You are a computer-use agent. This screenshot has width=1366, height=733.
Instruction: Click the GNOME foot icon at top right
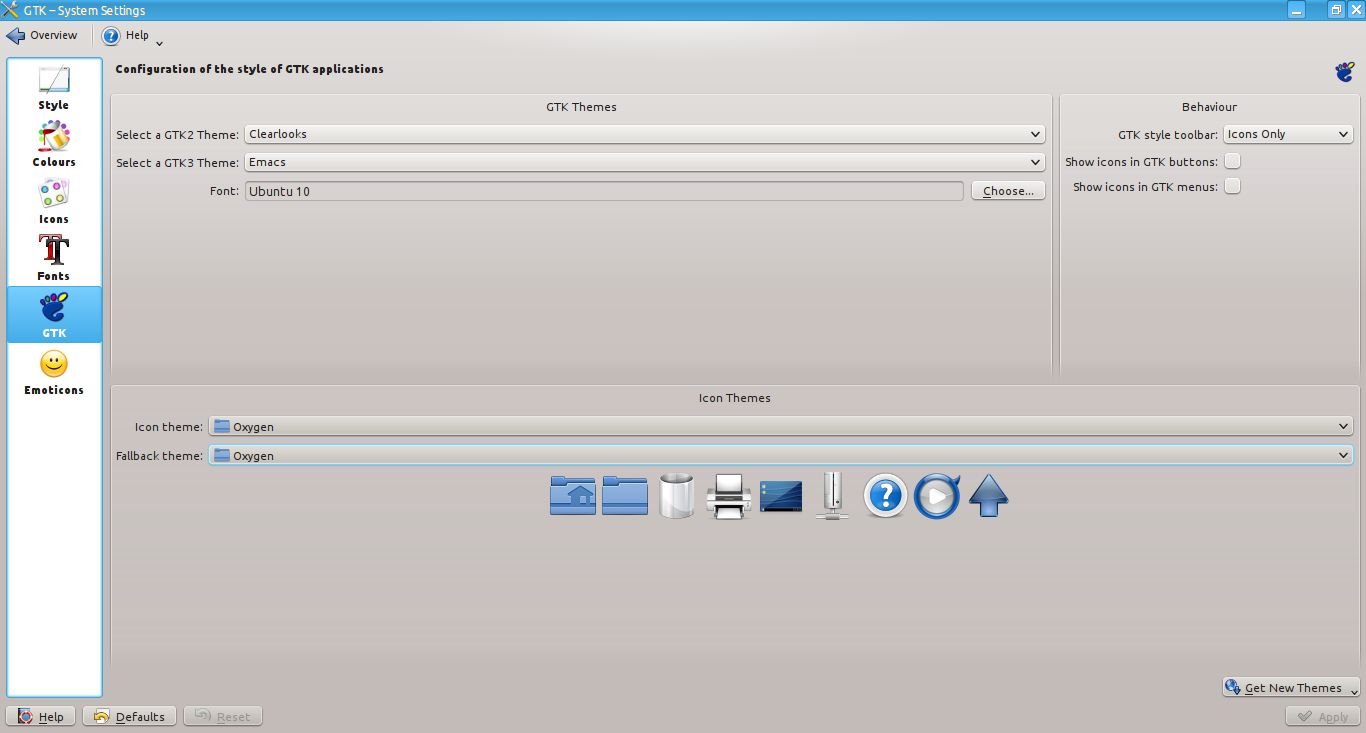[1345, 71]
